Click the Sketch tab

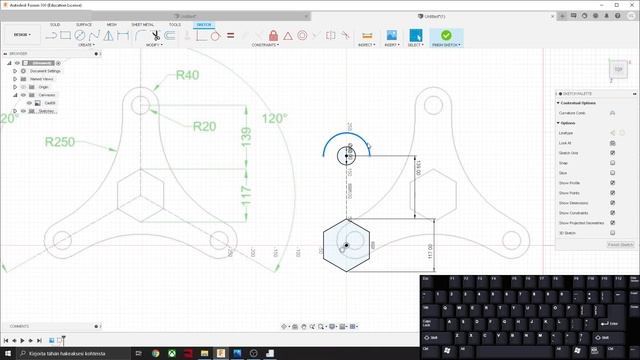click(204, 25)
